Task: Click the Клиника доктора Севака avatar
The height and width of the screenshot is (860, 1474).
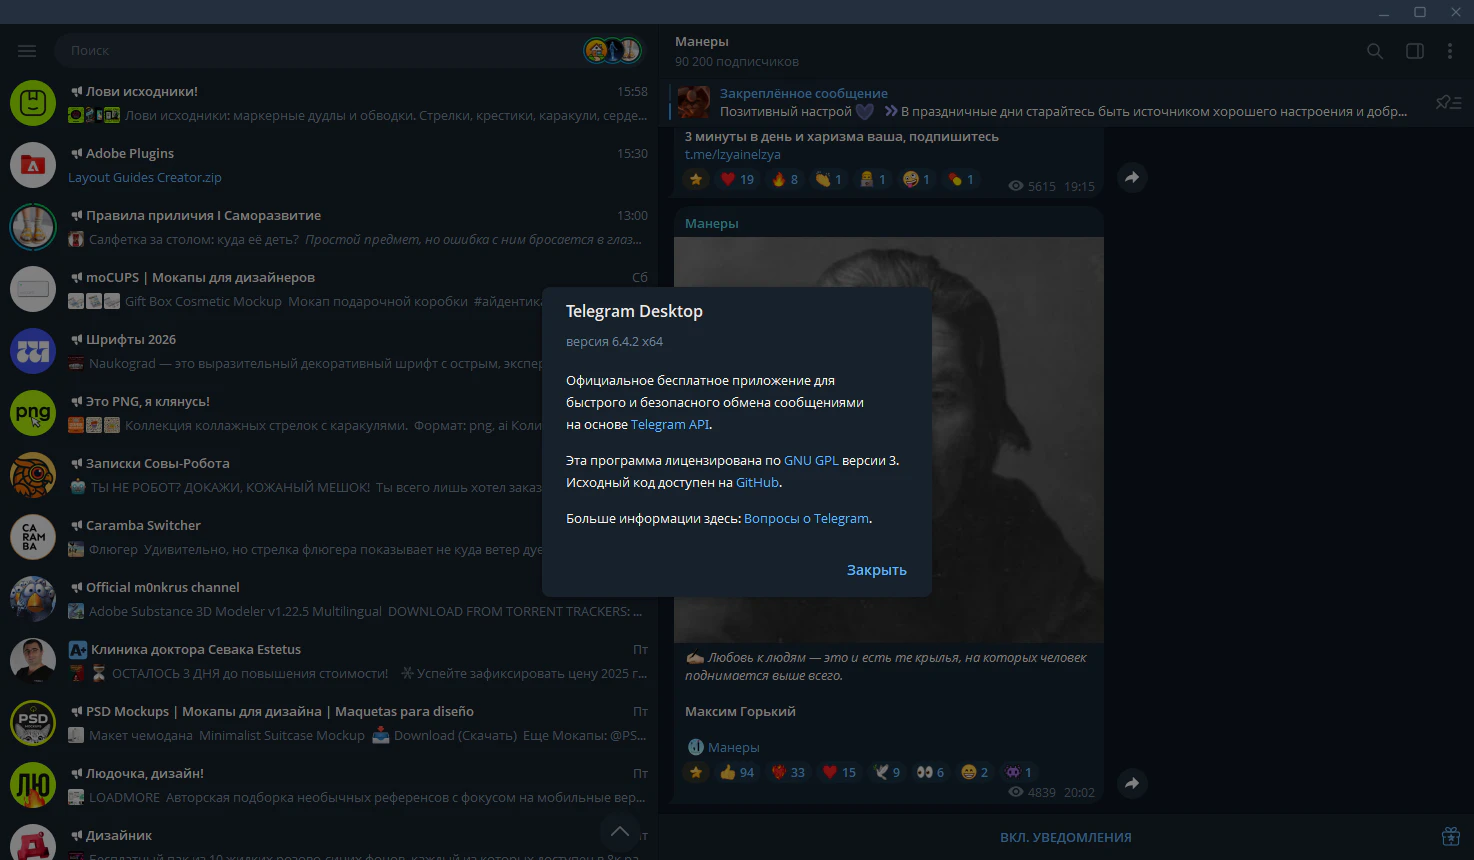Action: [33, 661]
